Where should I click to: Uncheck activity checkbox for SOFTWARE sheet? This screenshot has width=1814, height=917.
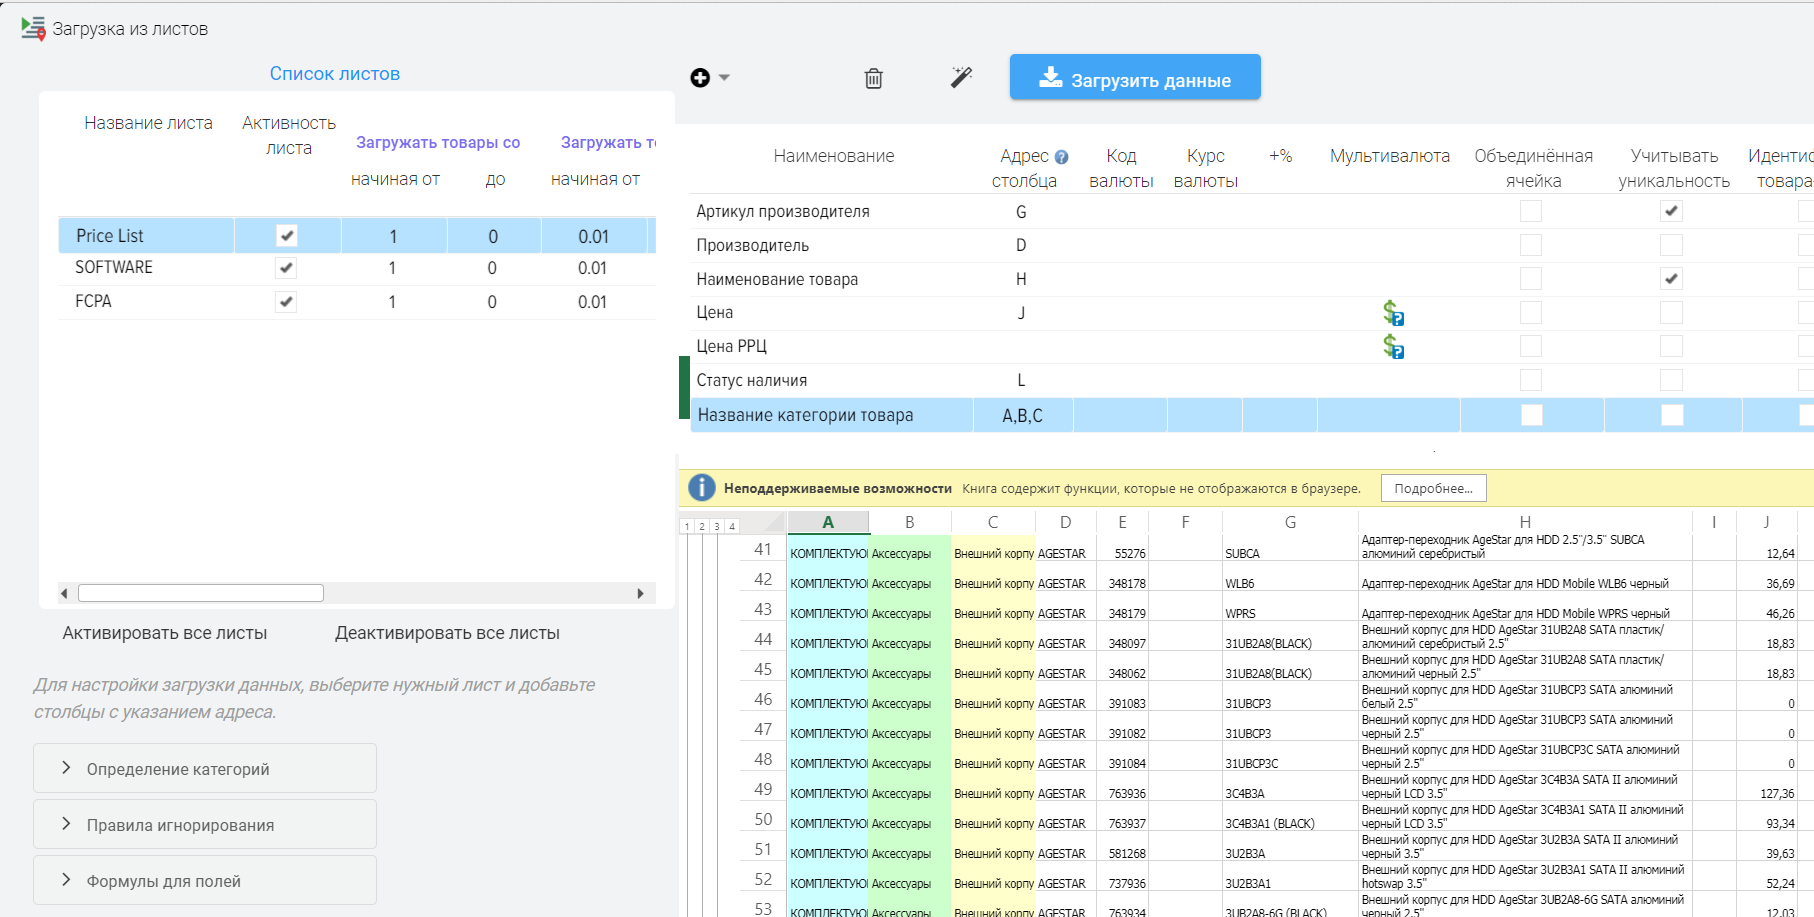286,268
